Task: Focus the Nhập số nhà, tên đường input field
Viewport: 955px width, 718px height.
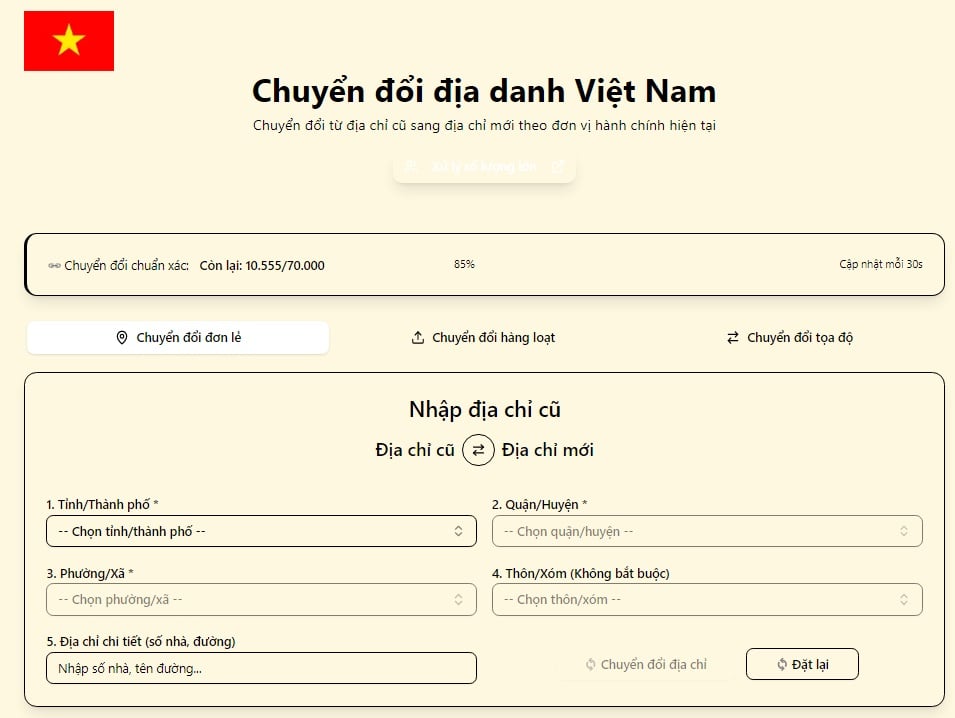Action: coord(261,668)
